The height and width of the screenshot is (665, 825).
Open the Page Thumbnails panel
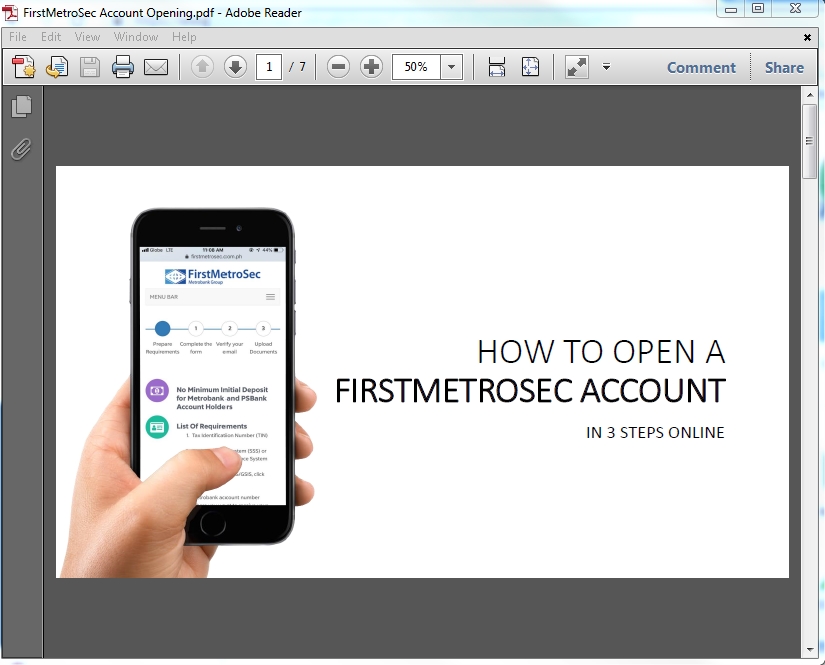click(x=21, y=106)
